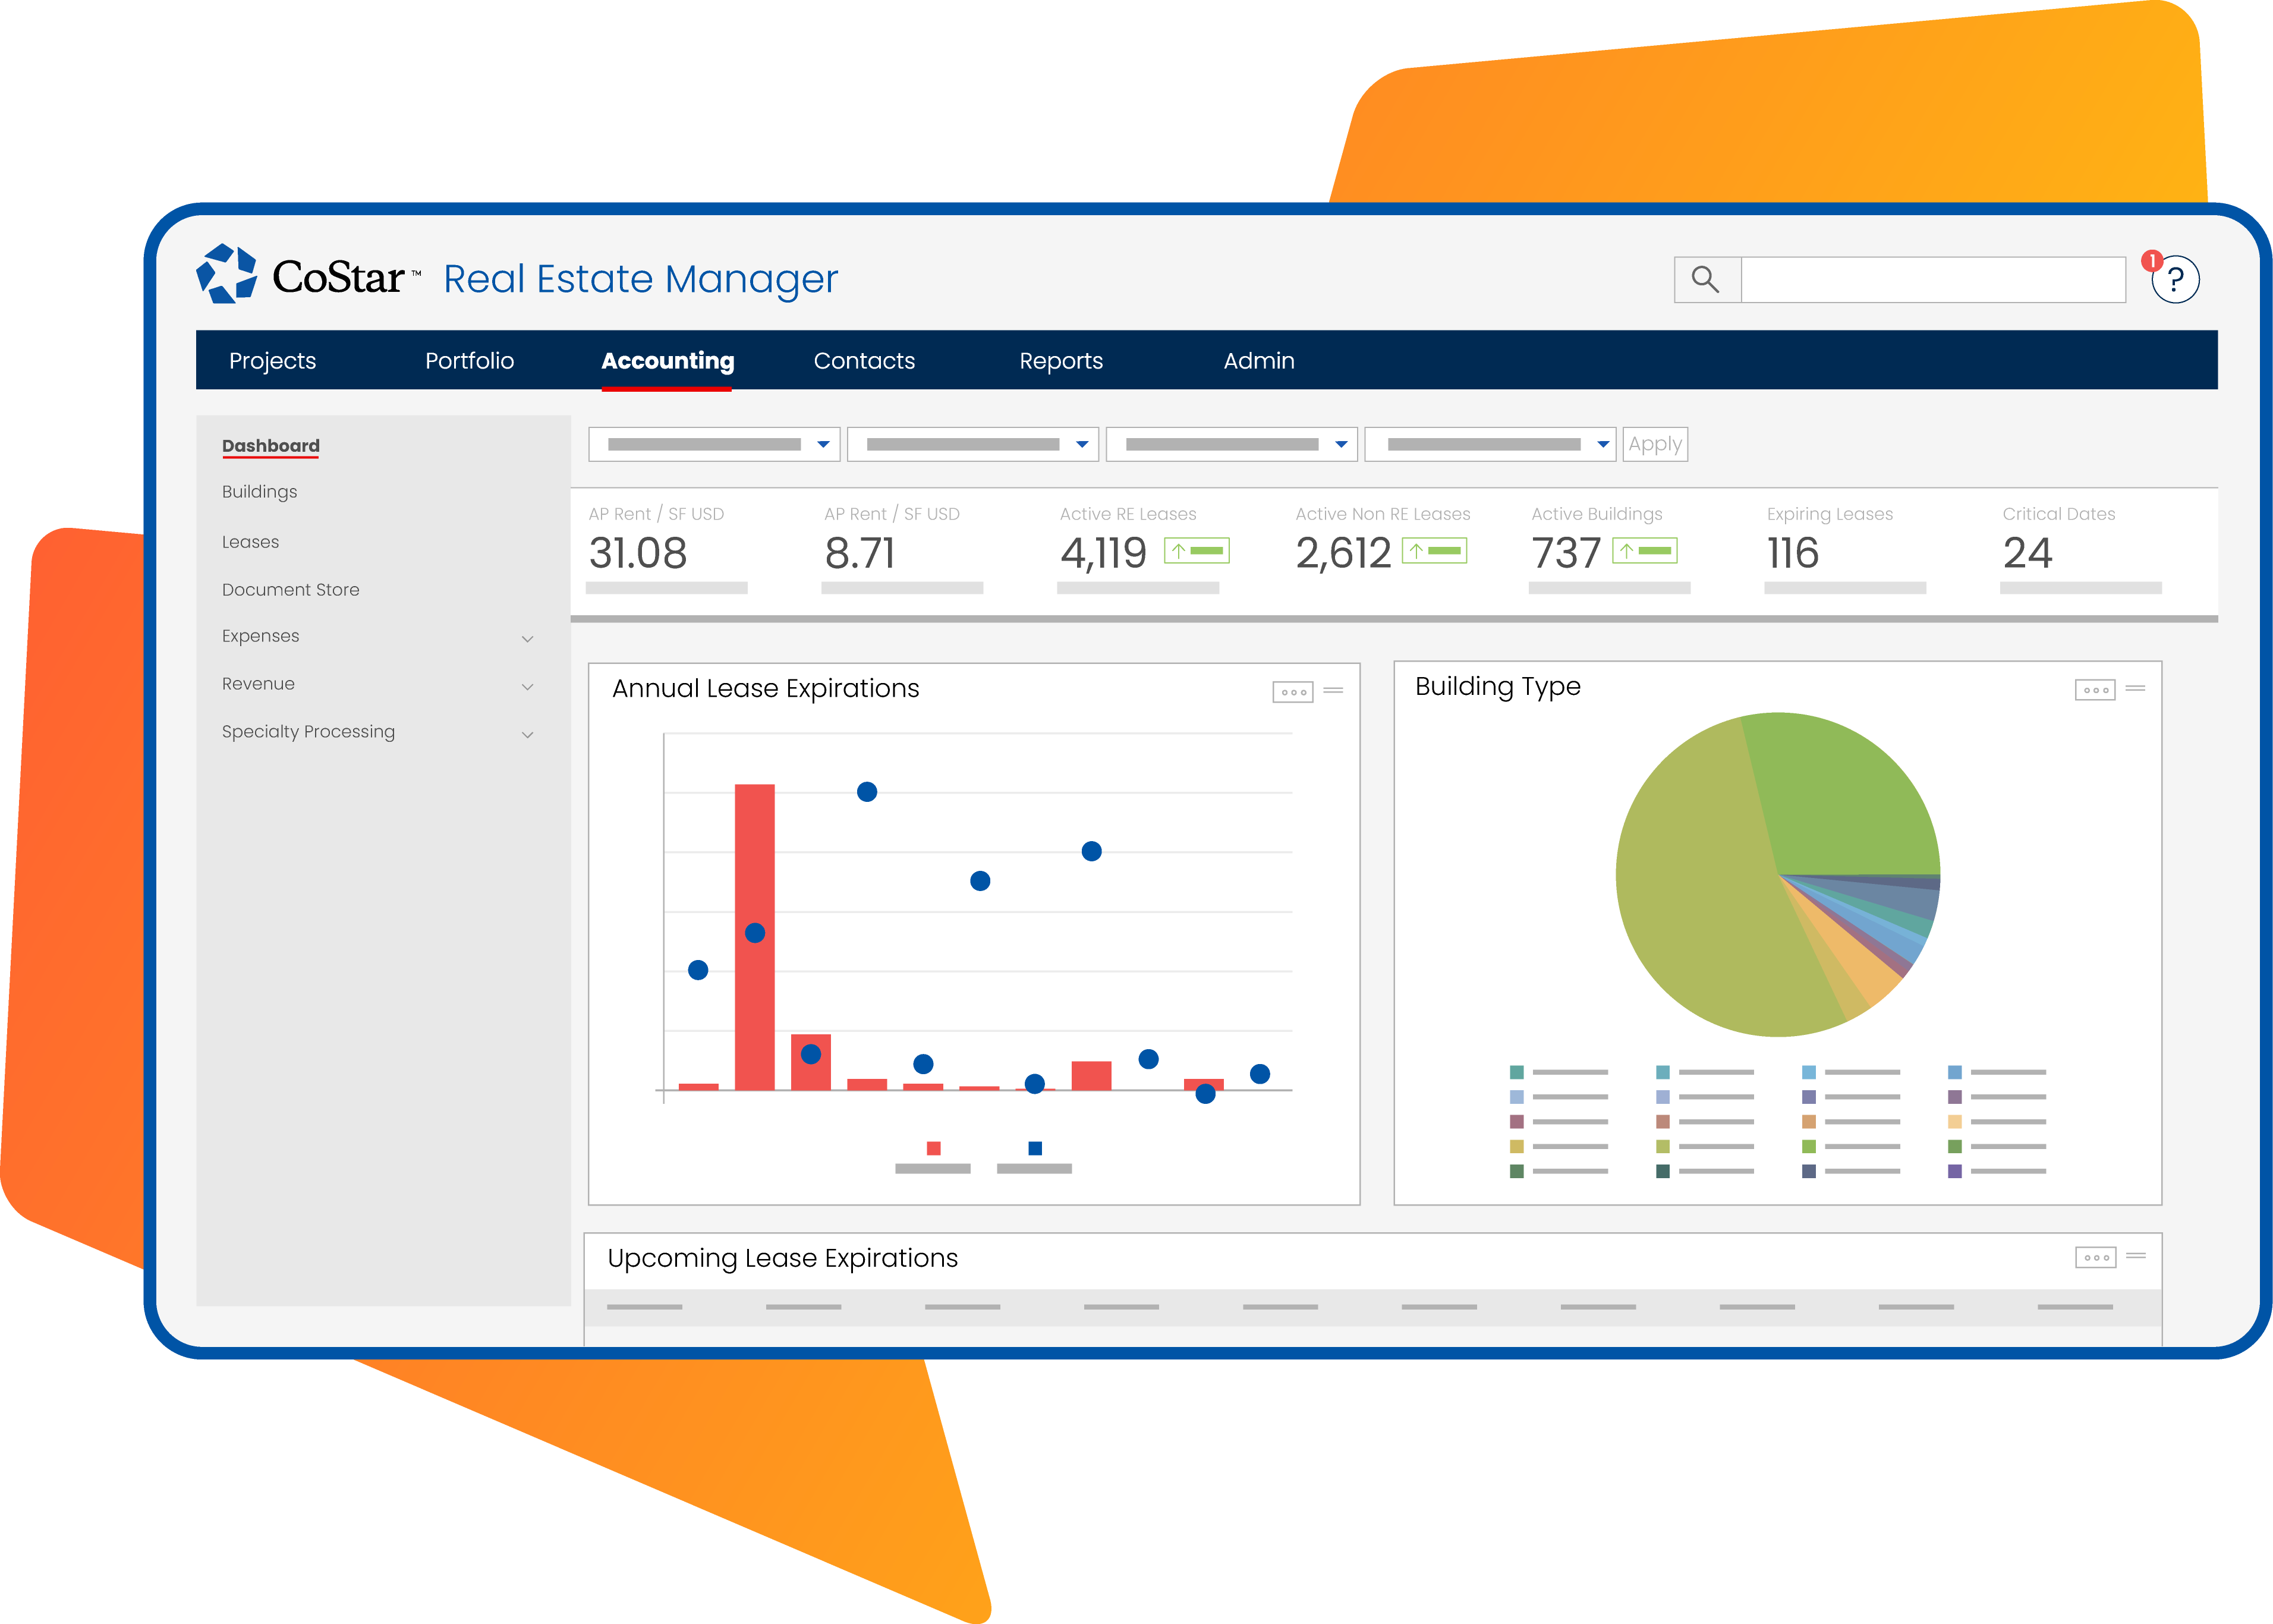
Task: Open the first filter dropdown
Action: click(x=714, y=444)
